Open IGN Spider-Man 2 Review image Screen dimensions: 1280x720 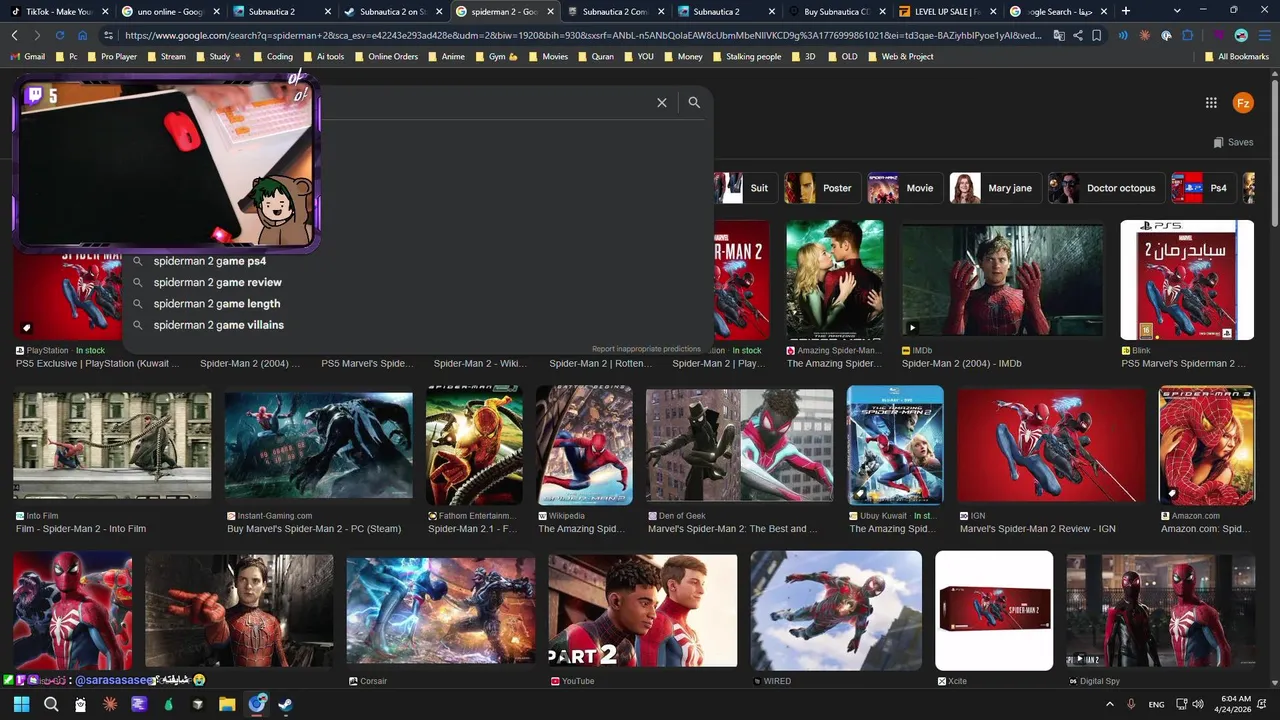1050,445
